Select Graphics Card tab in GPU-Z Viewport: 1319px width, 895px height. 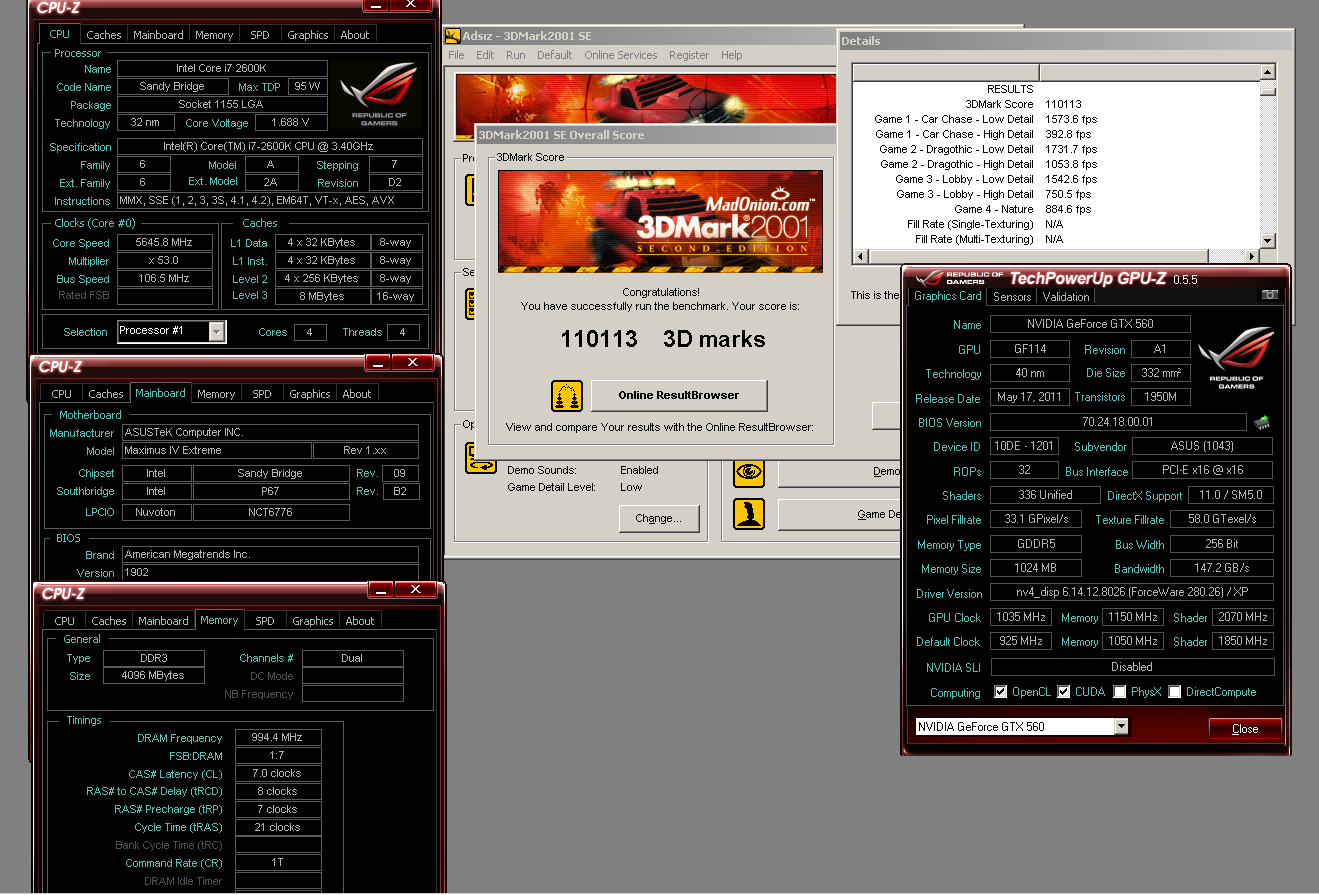[948, 296]
